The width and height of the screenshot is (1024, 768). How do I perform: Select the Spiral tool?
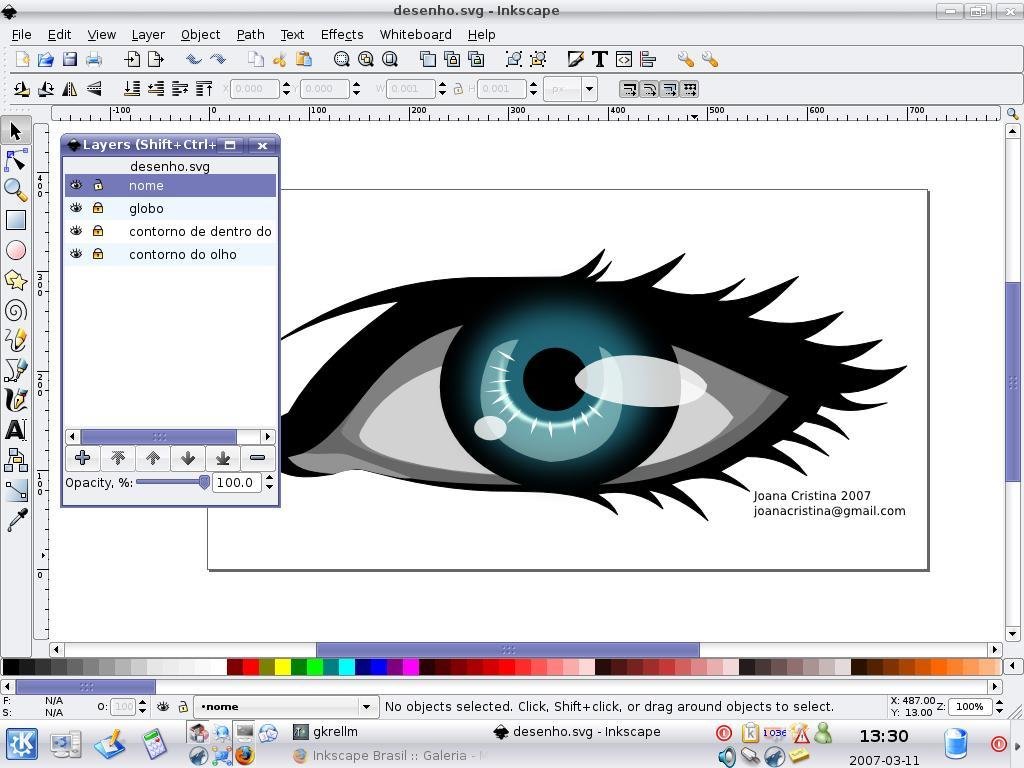tap(16, 310)
